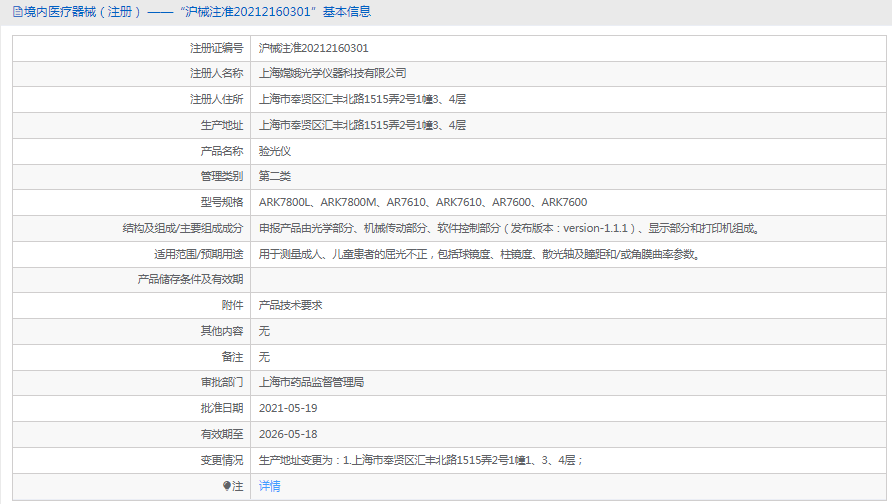Click the 批准日期 label
This screenshot has height=504, width=892.
[222, 408]
